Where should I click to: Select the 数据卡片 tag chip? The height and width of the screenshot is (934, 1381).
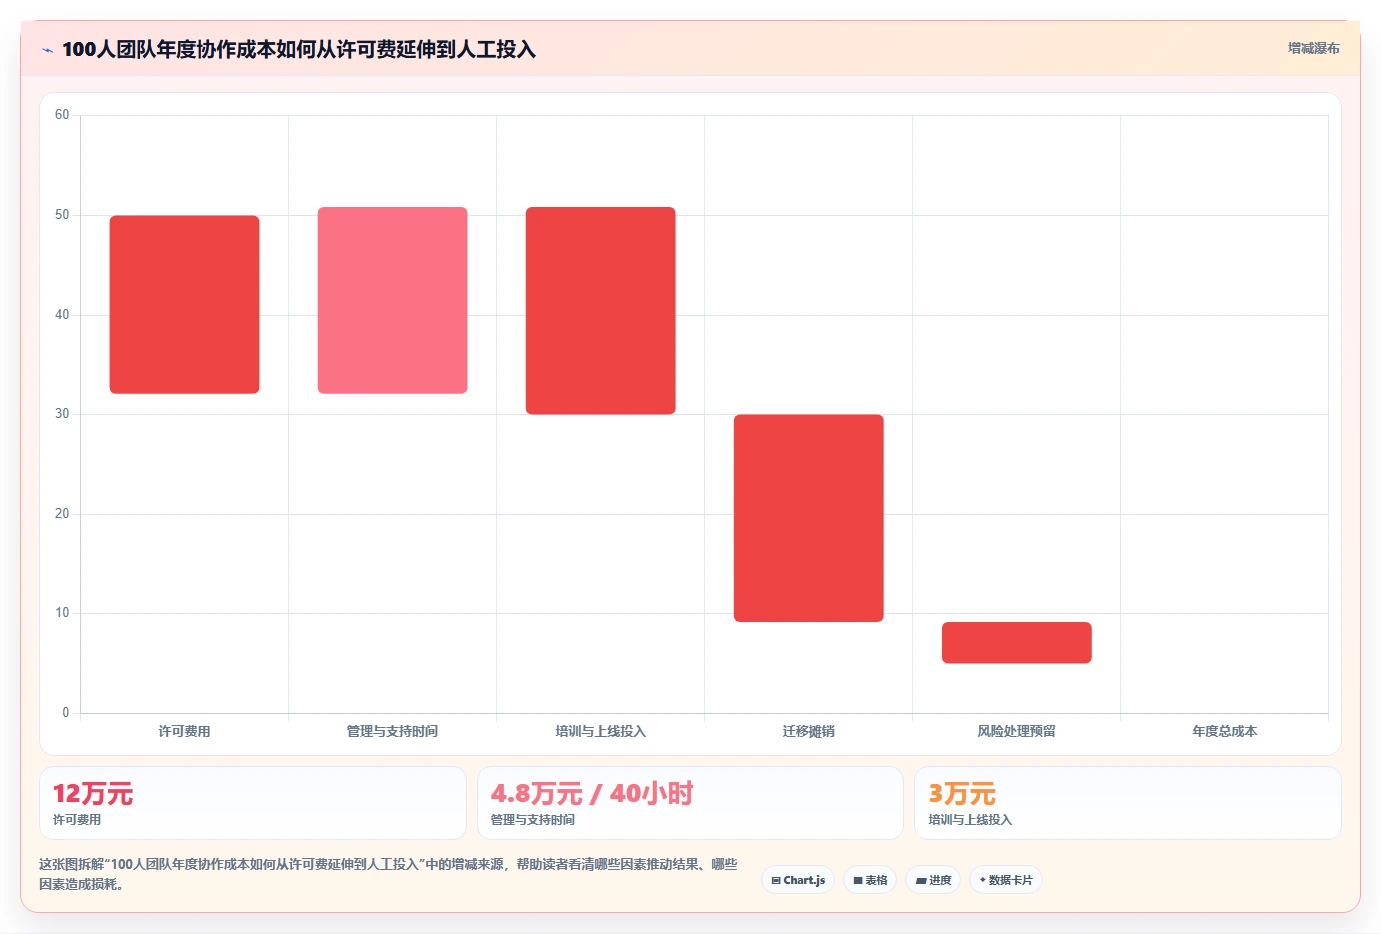click(1006, 880)
